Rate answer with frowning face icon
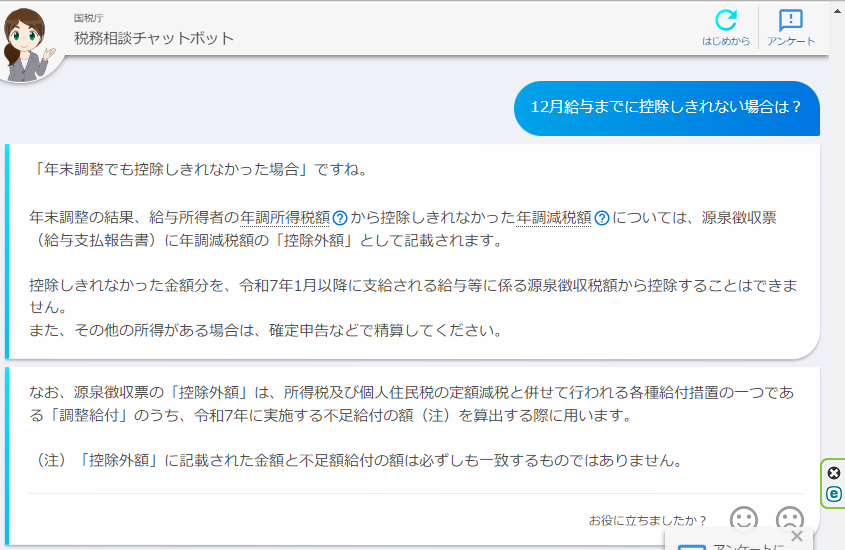Image resolution: width=845 pixels, height=550 pixels. tap(789, 519)
